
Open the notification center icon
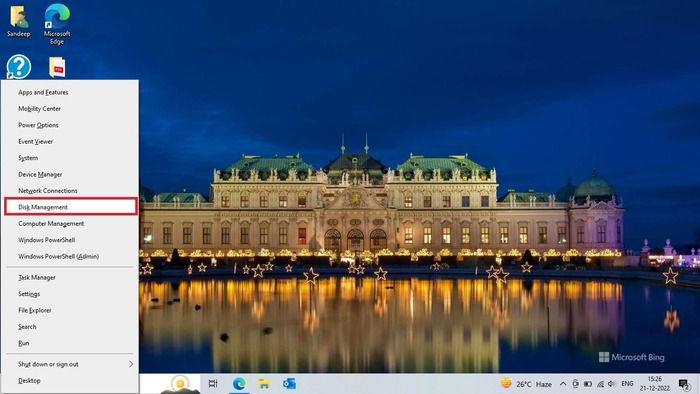[683, 384]
